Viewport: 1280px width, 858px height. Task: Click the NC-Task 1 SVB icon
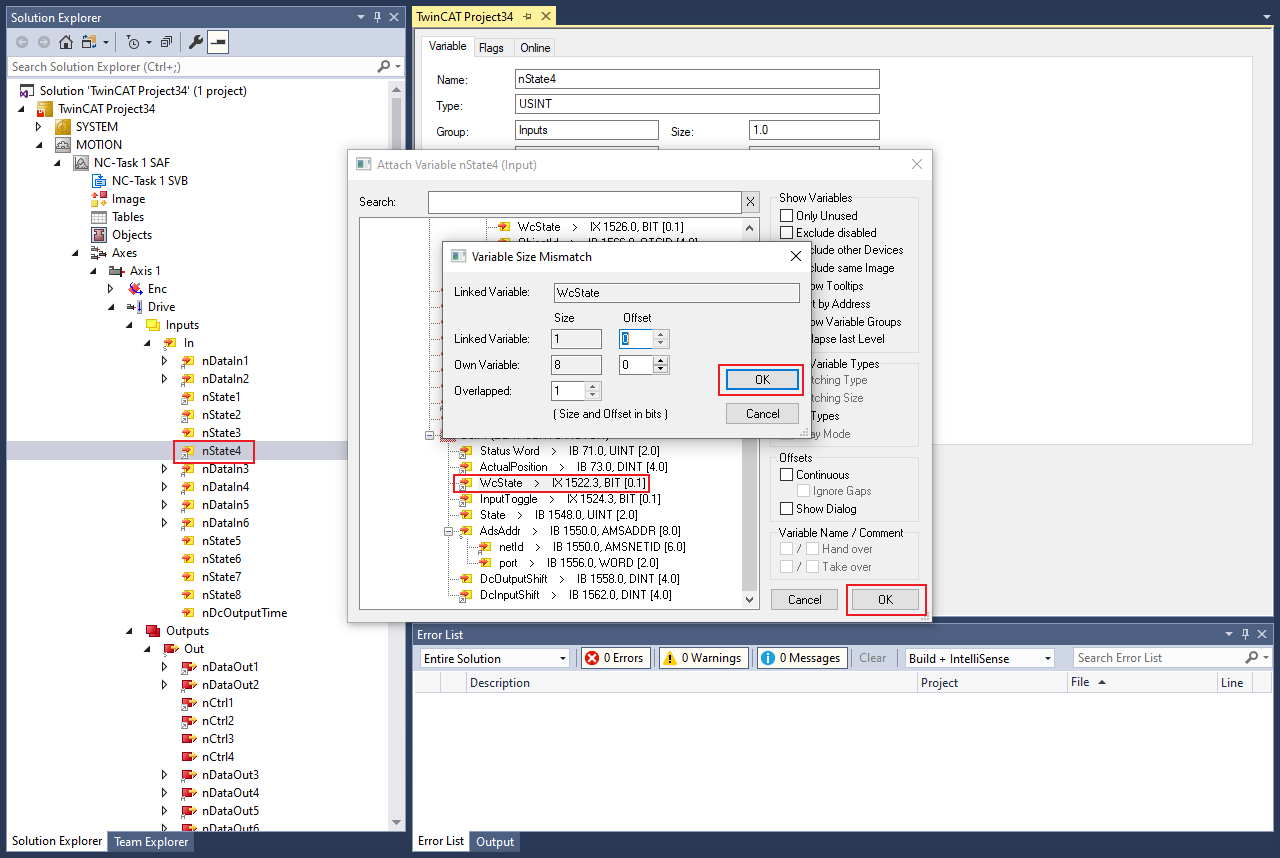click(x=98, y=181)
